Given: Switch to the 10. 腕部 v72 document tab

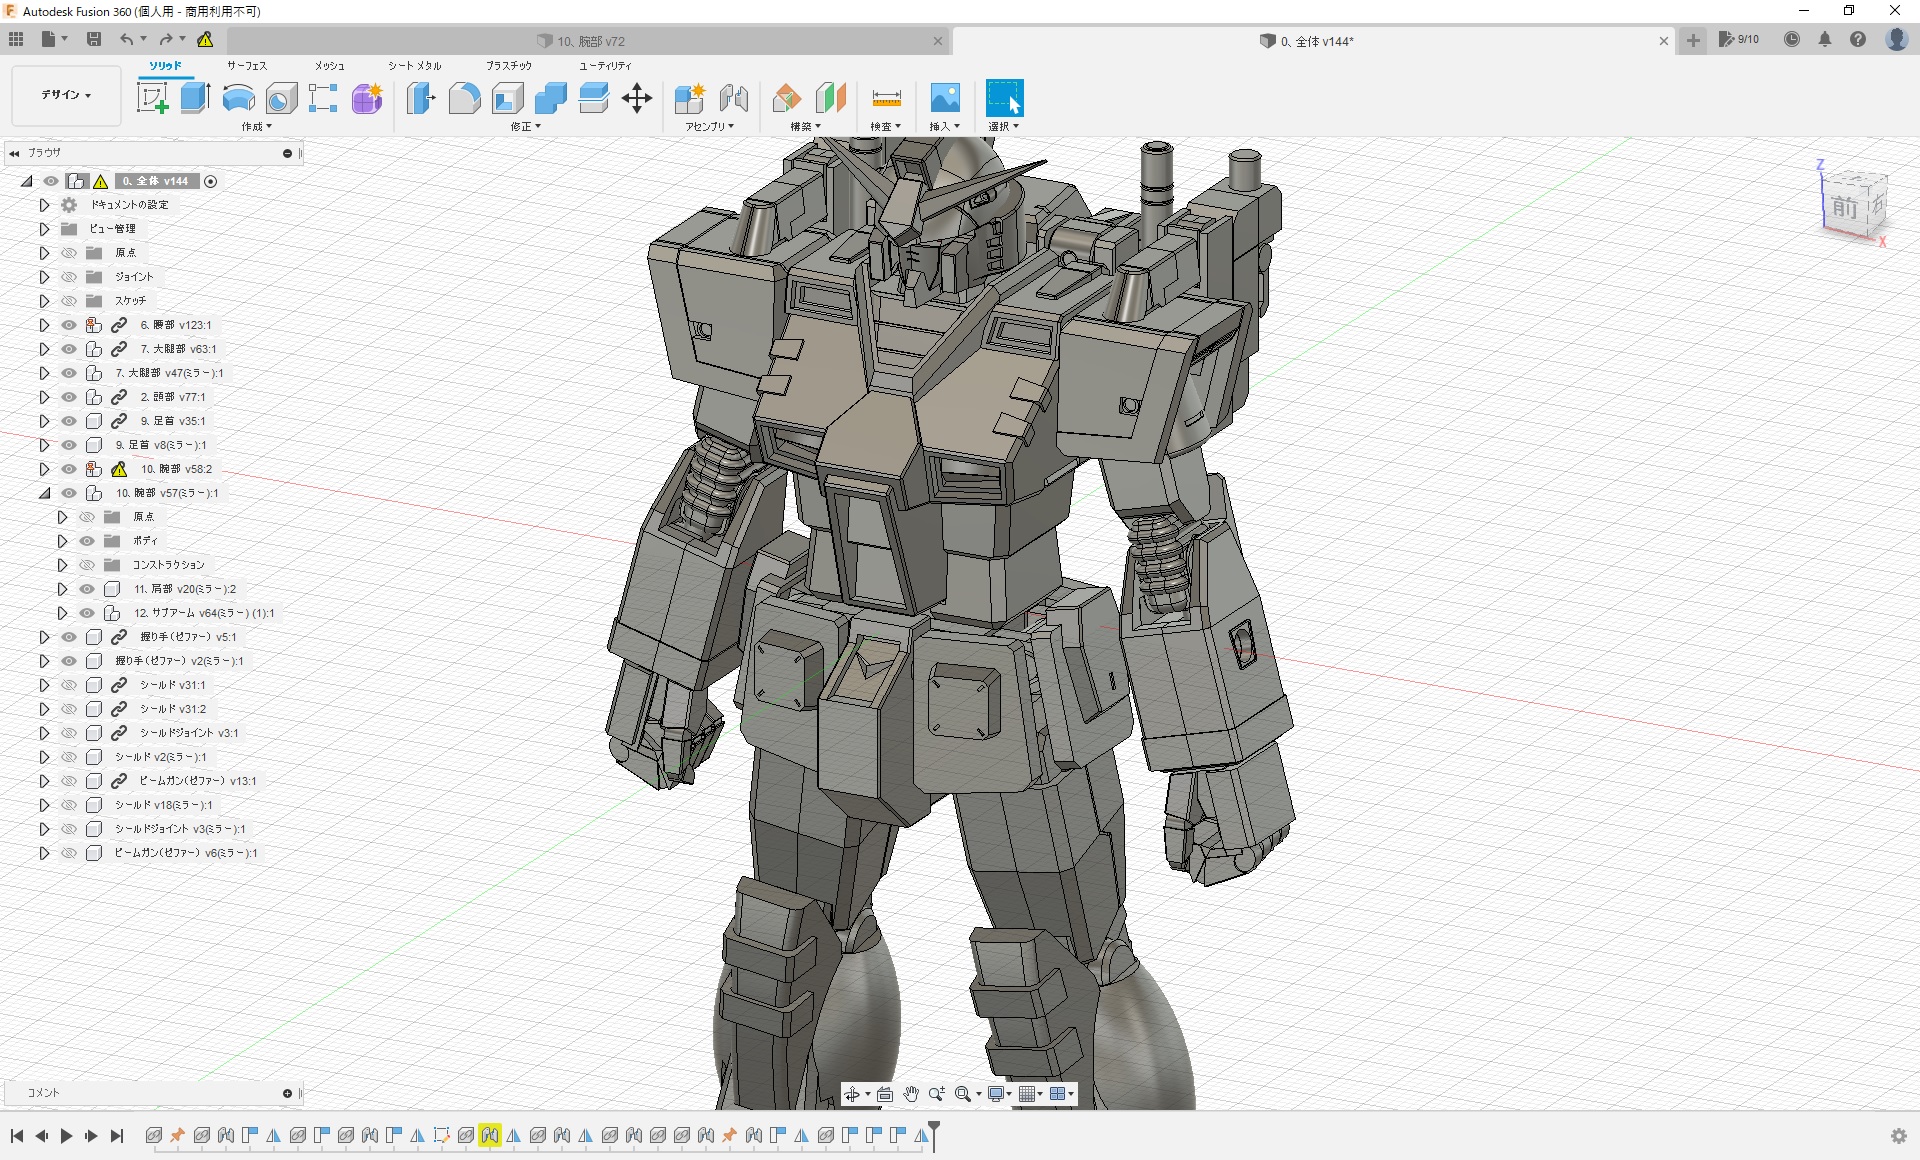Looking at the screenshot, I should 590,41.
